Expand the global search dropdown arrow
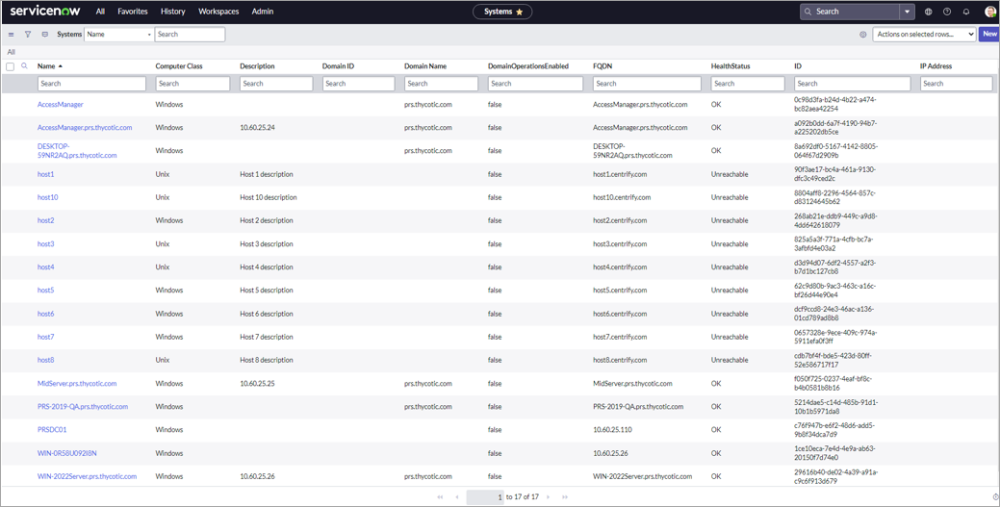The height and width of the screenshot is (507, 1000). coord(906,12)
